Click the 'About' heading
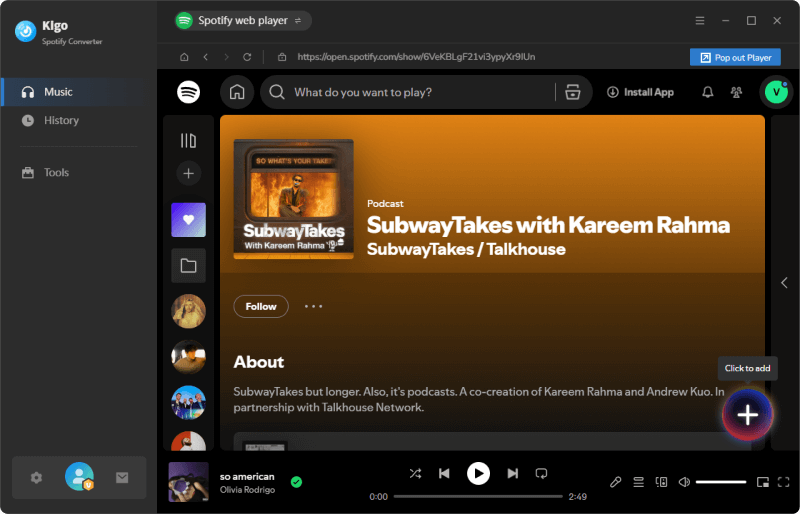This screenshot has width=800, height=514. (259, 362)
